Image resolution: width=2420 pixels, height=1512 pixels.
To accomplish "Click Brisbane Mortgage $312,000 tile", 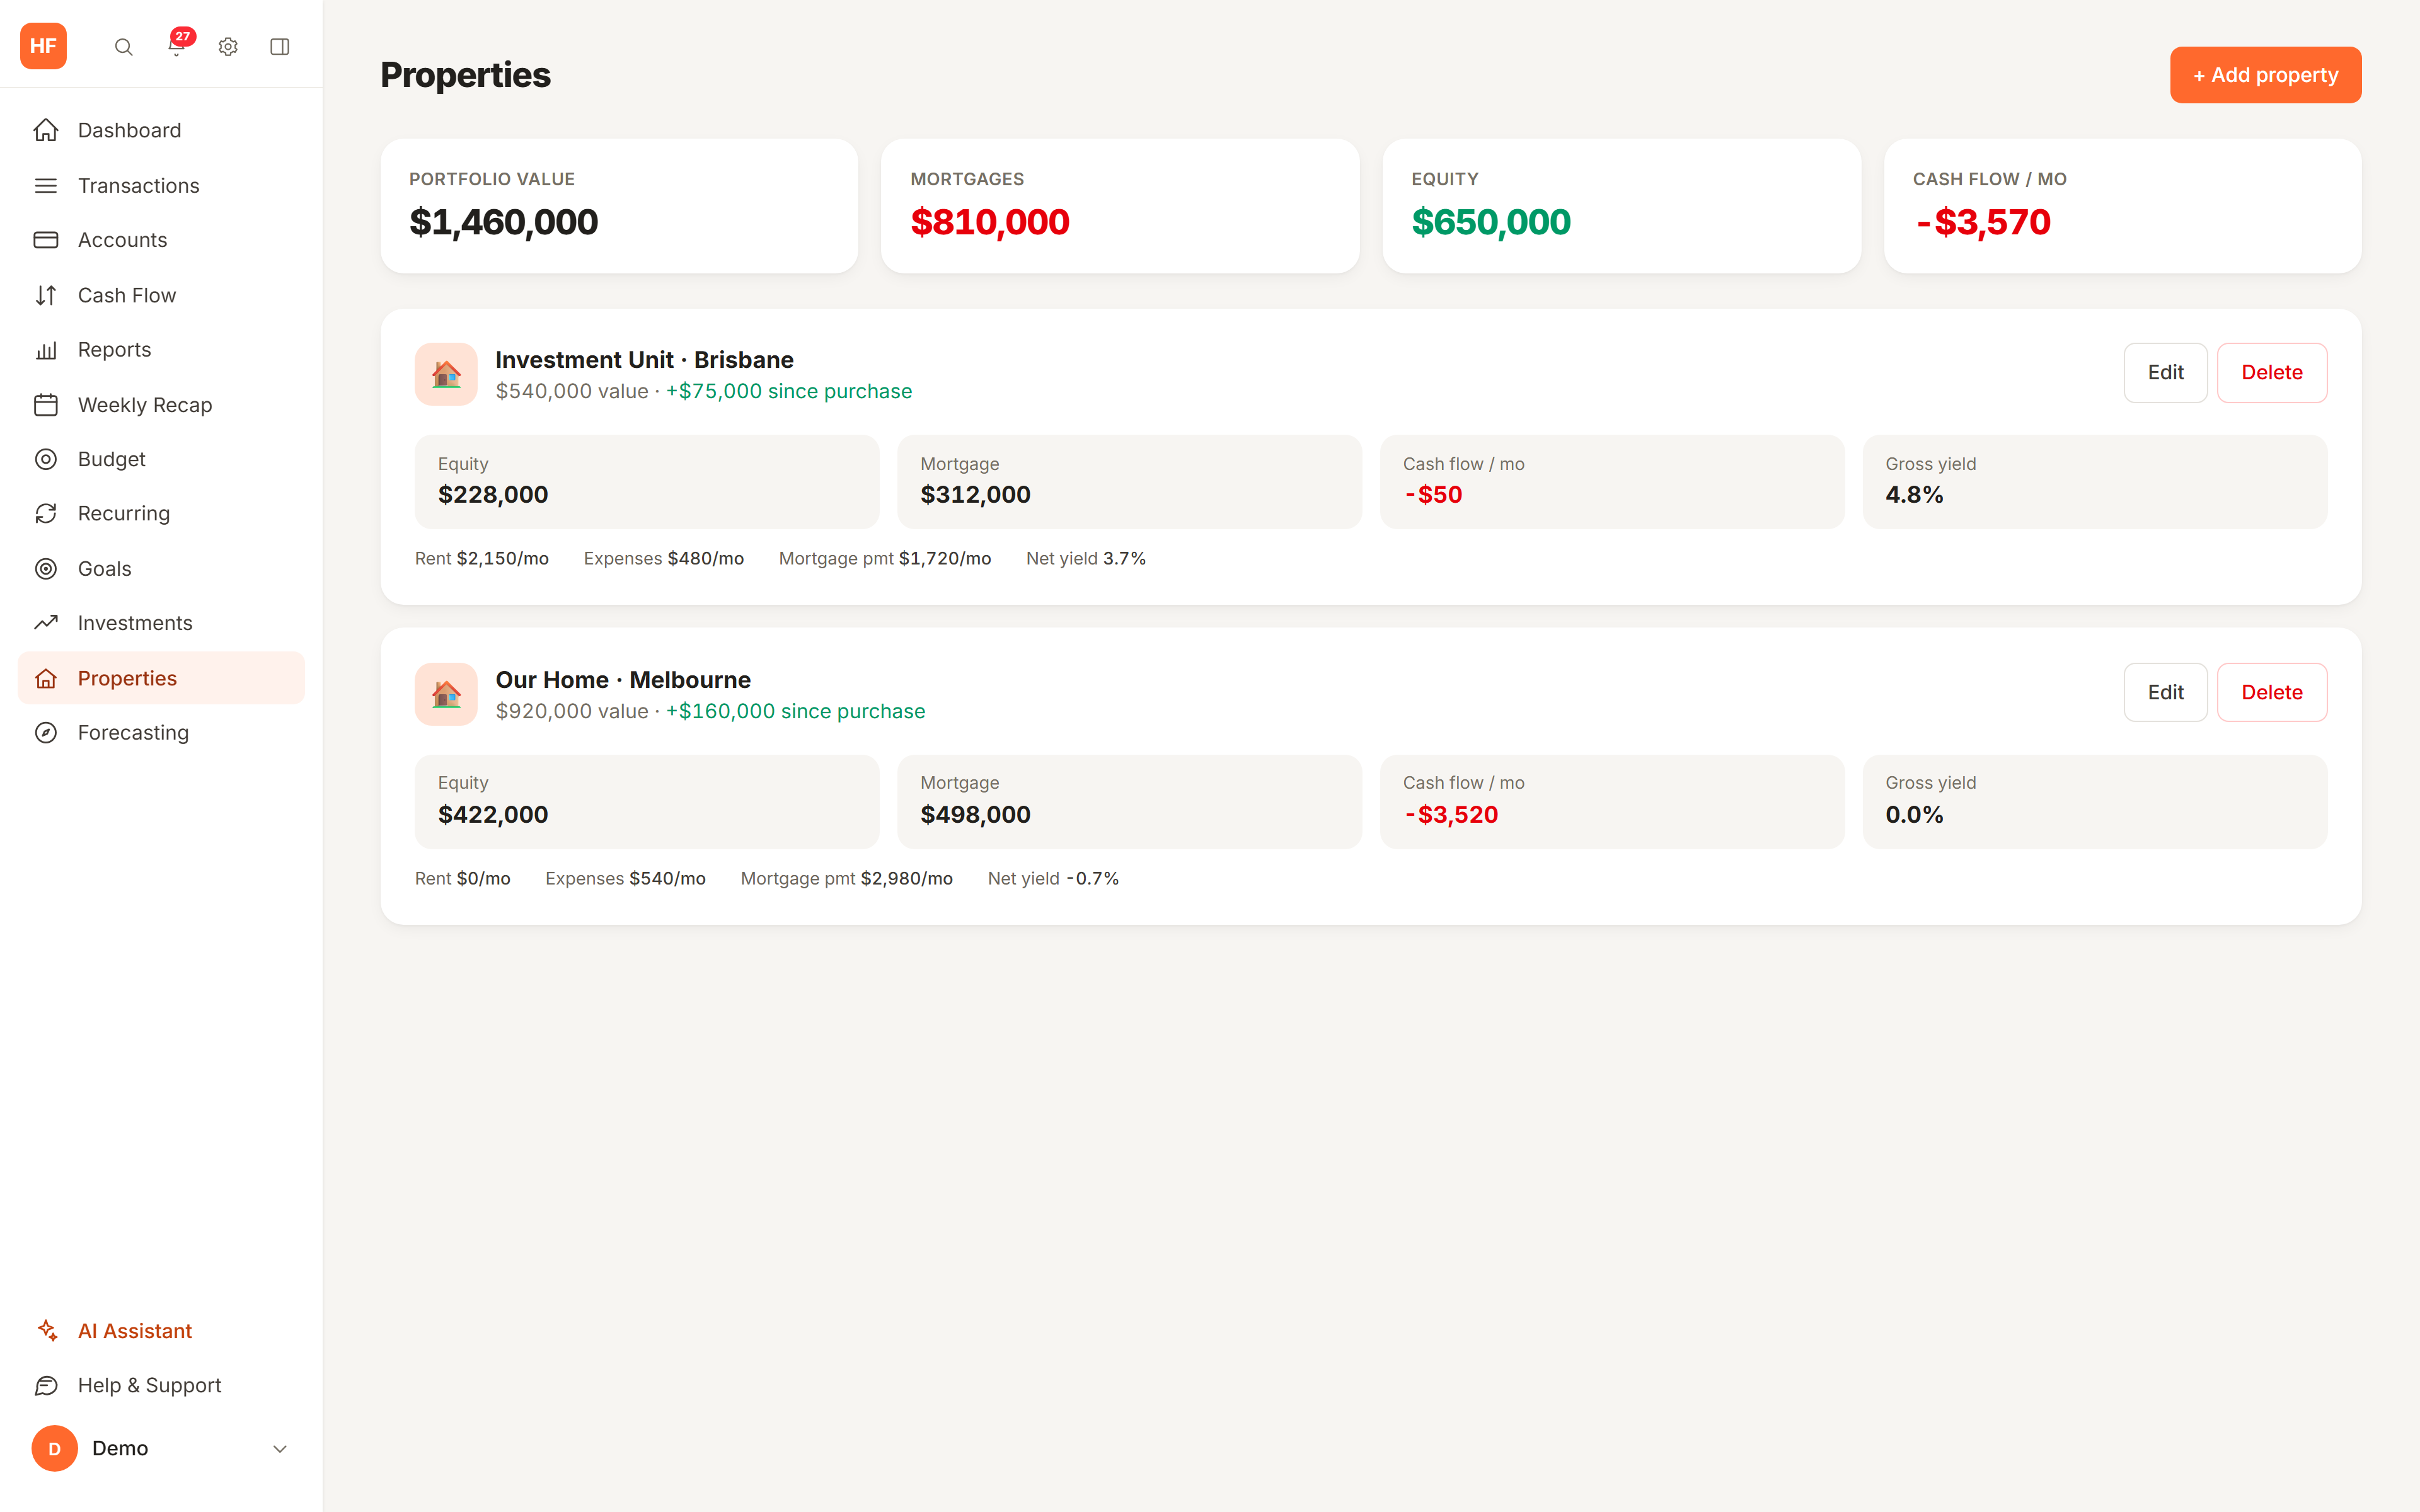I will point(1129,481).
